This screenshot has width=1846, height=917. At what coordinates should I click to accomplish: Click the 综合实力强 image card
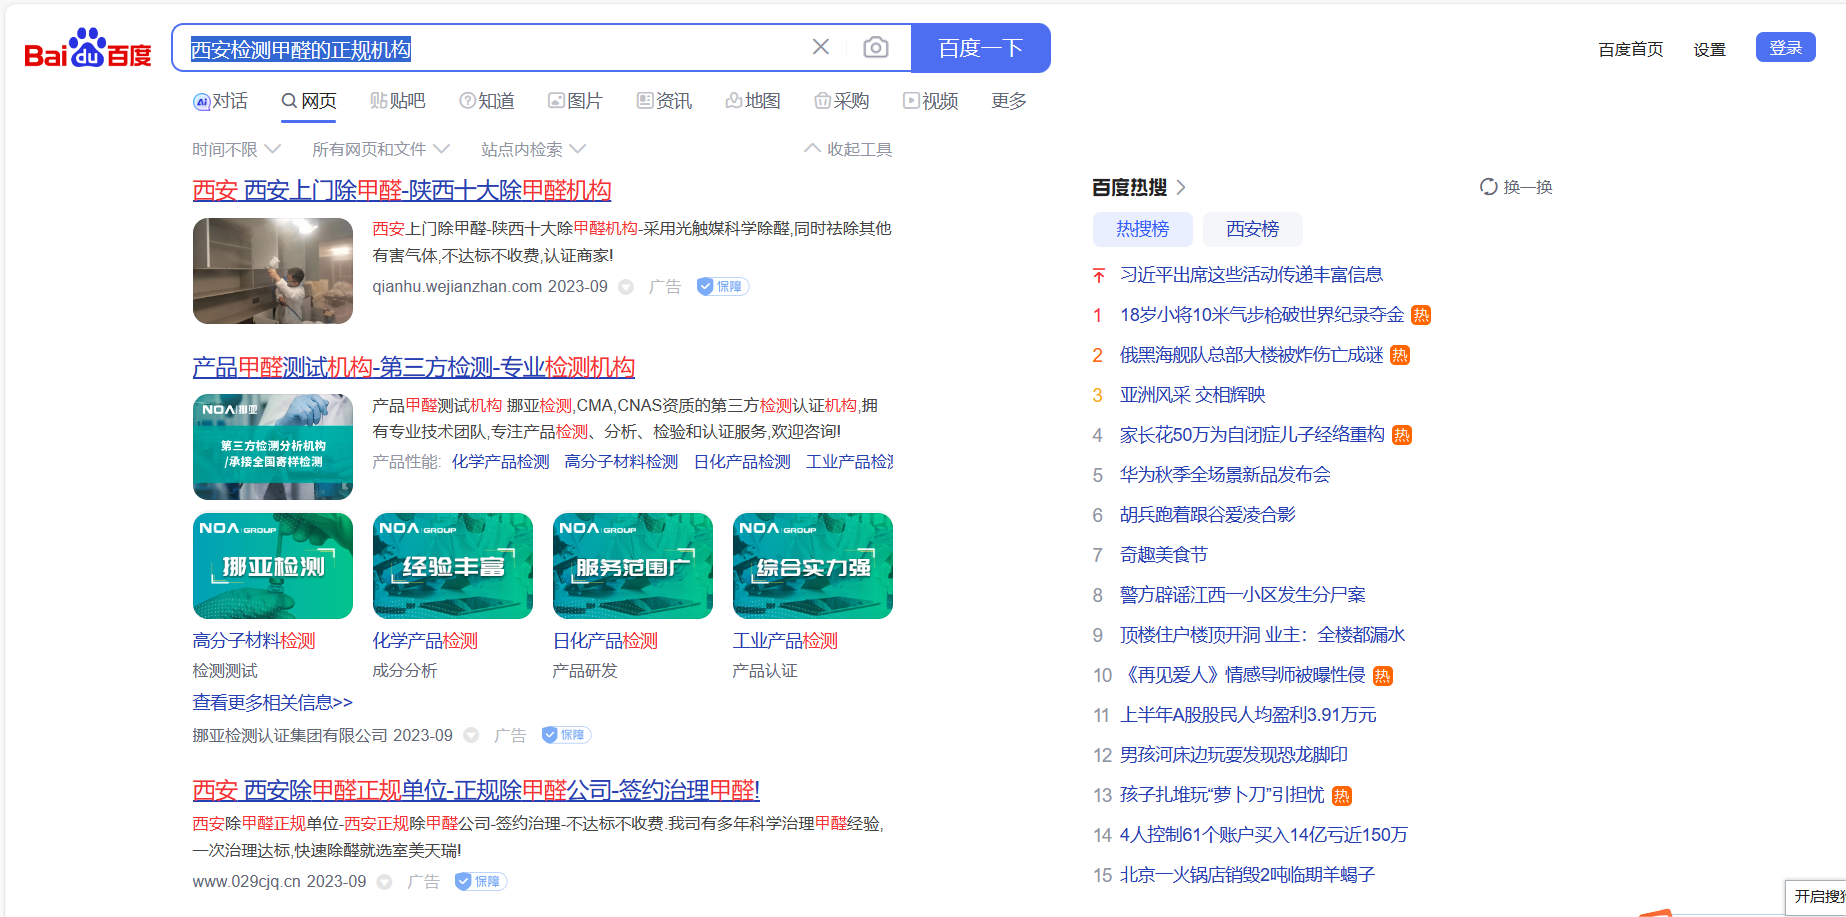tap(813, 566)
